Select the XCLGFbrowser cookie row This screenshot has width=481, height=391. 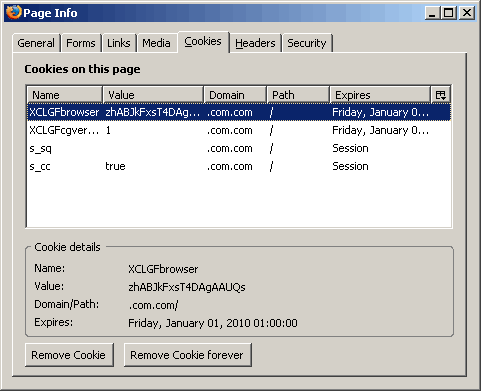click(239, 112)
